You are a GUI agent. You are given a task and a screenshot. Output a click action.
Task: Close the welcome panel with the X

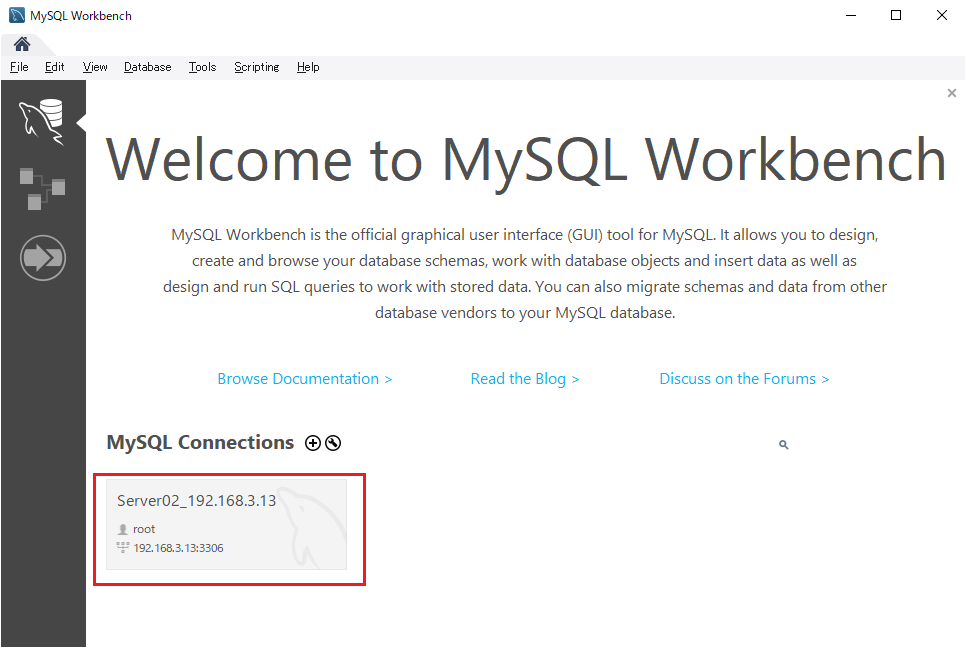tap(952, 93)
